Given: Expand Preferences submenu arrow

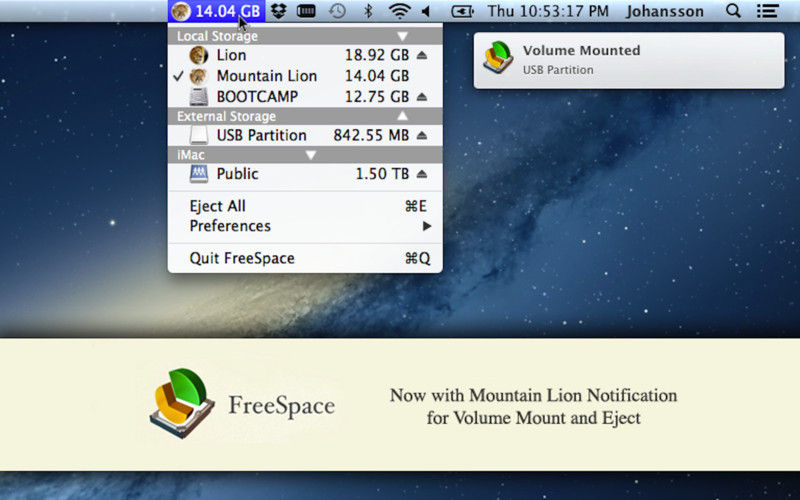Looking at the screenshot, I should tap(427, 226).
